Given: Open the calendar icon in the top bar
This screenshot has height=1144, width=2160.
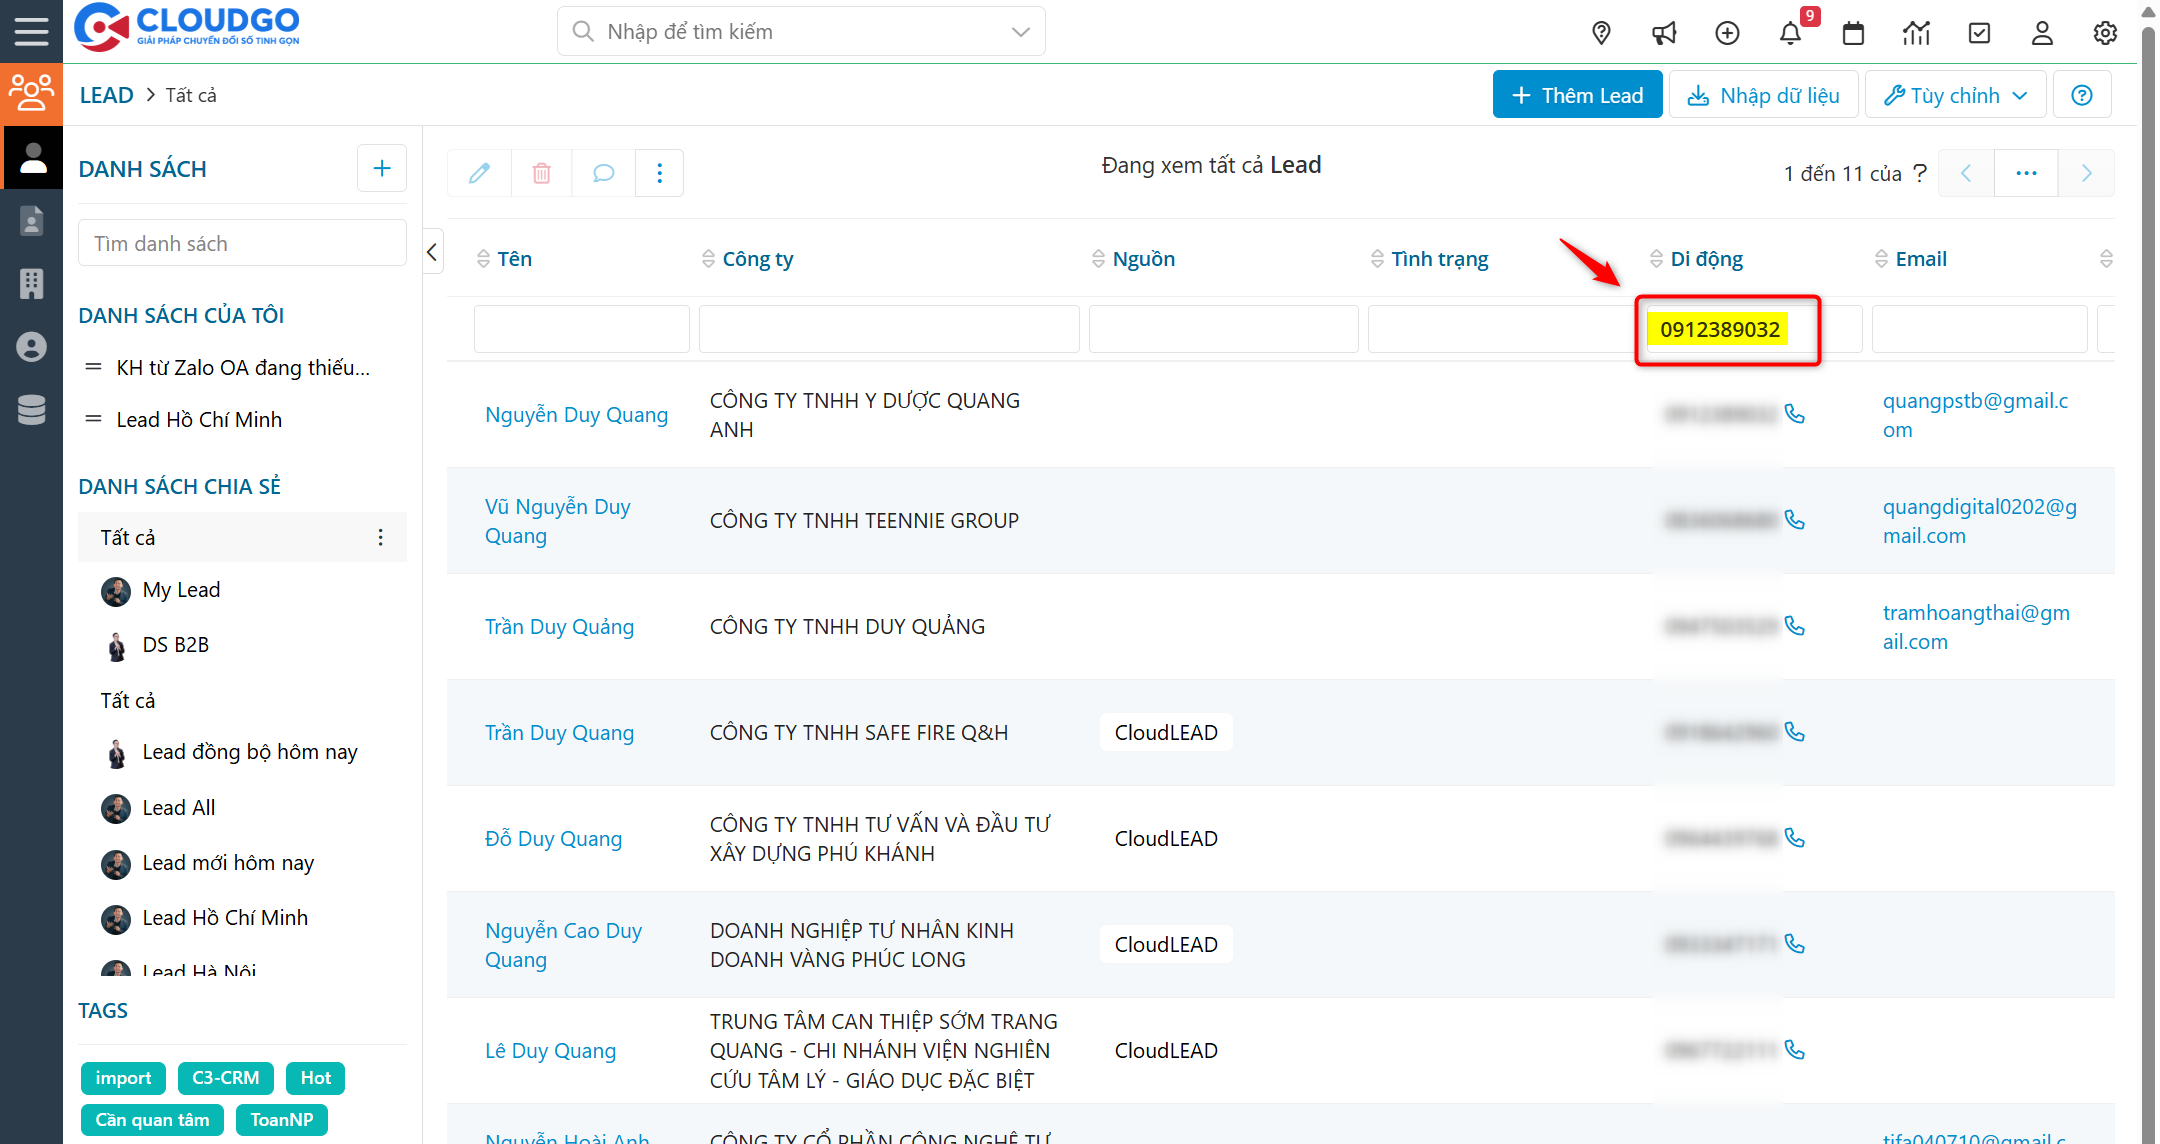Looking at the screenshot, I should [x=1853, y=32].
